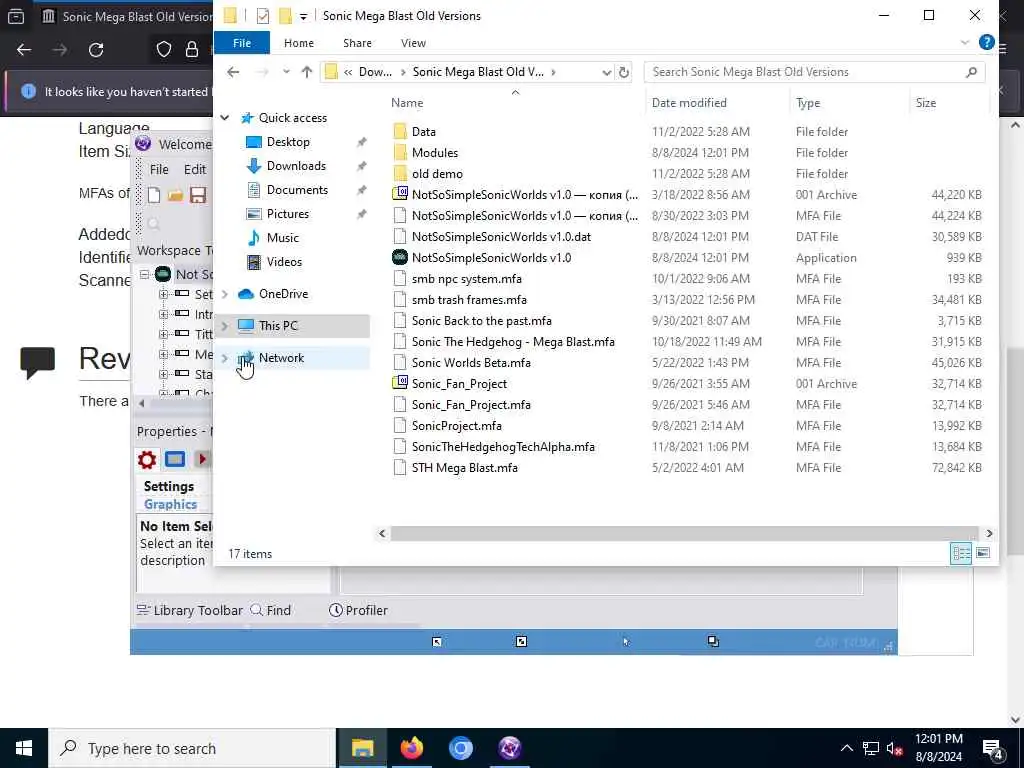Screen dimensions: 1024x768
Task: Select the NotSoSimpleSonicWorlds v1.0 application
Action: click(x=491, y=257)
